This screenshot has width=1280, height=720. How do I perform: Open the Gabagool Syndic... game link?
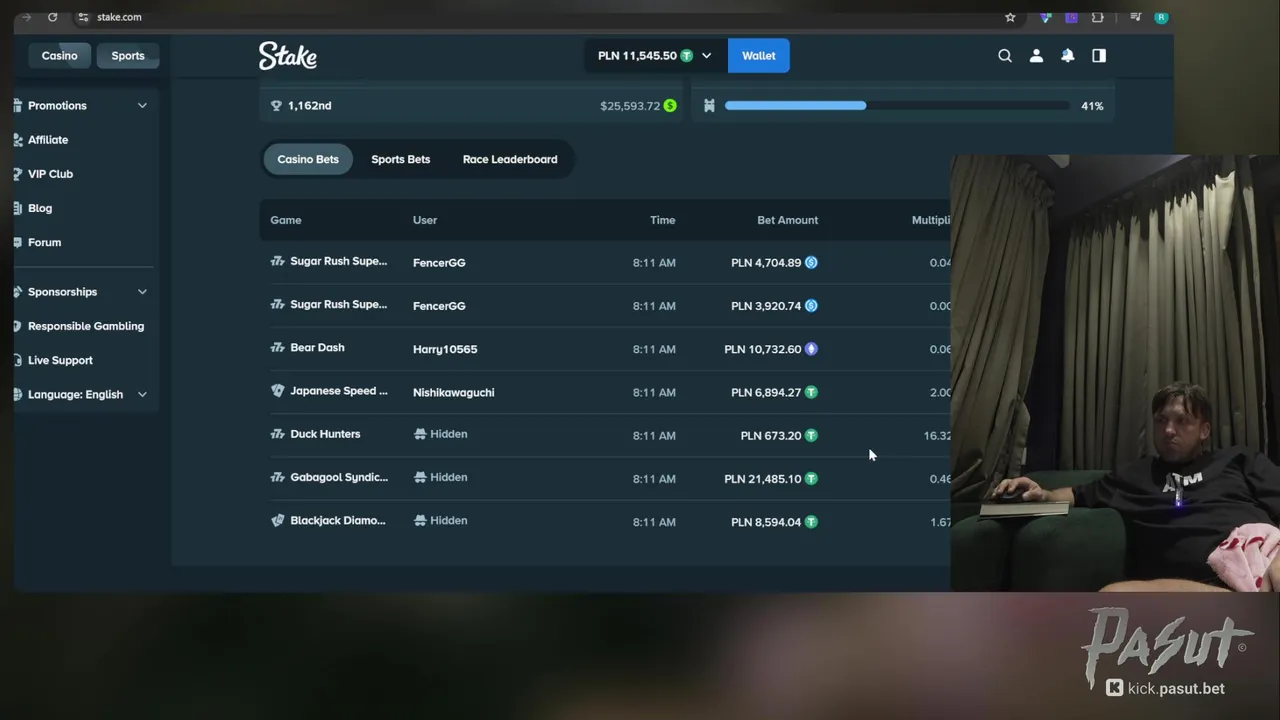tap(338, 477)
